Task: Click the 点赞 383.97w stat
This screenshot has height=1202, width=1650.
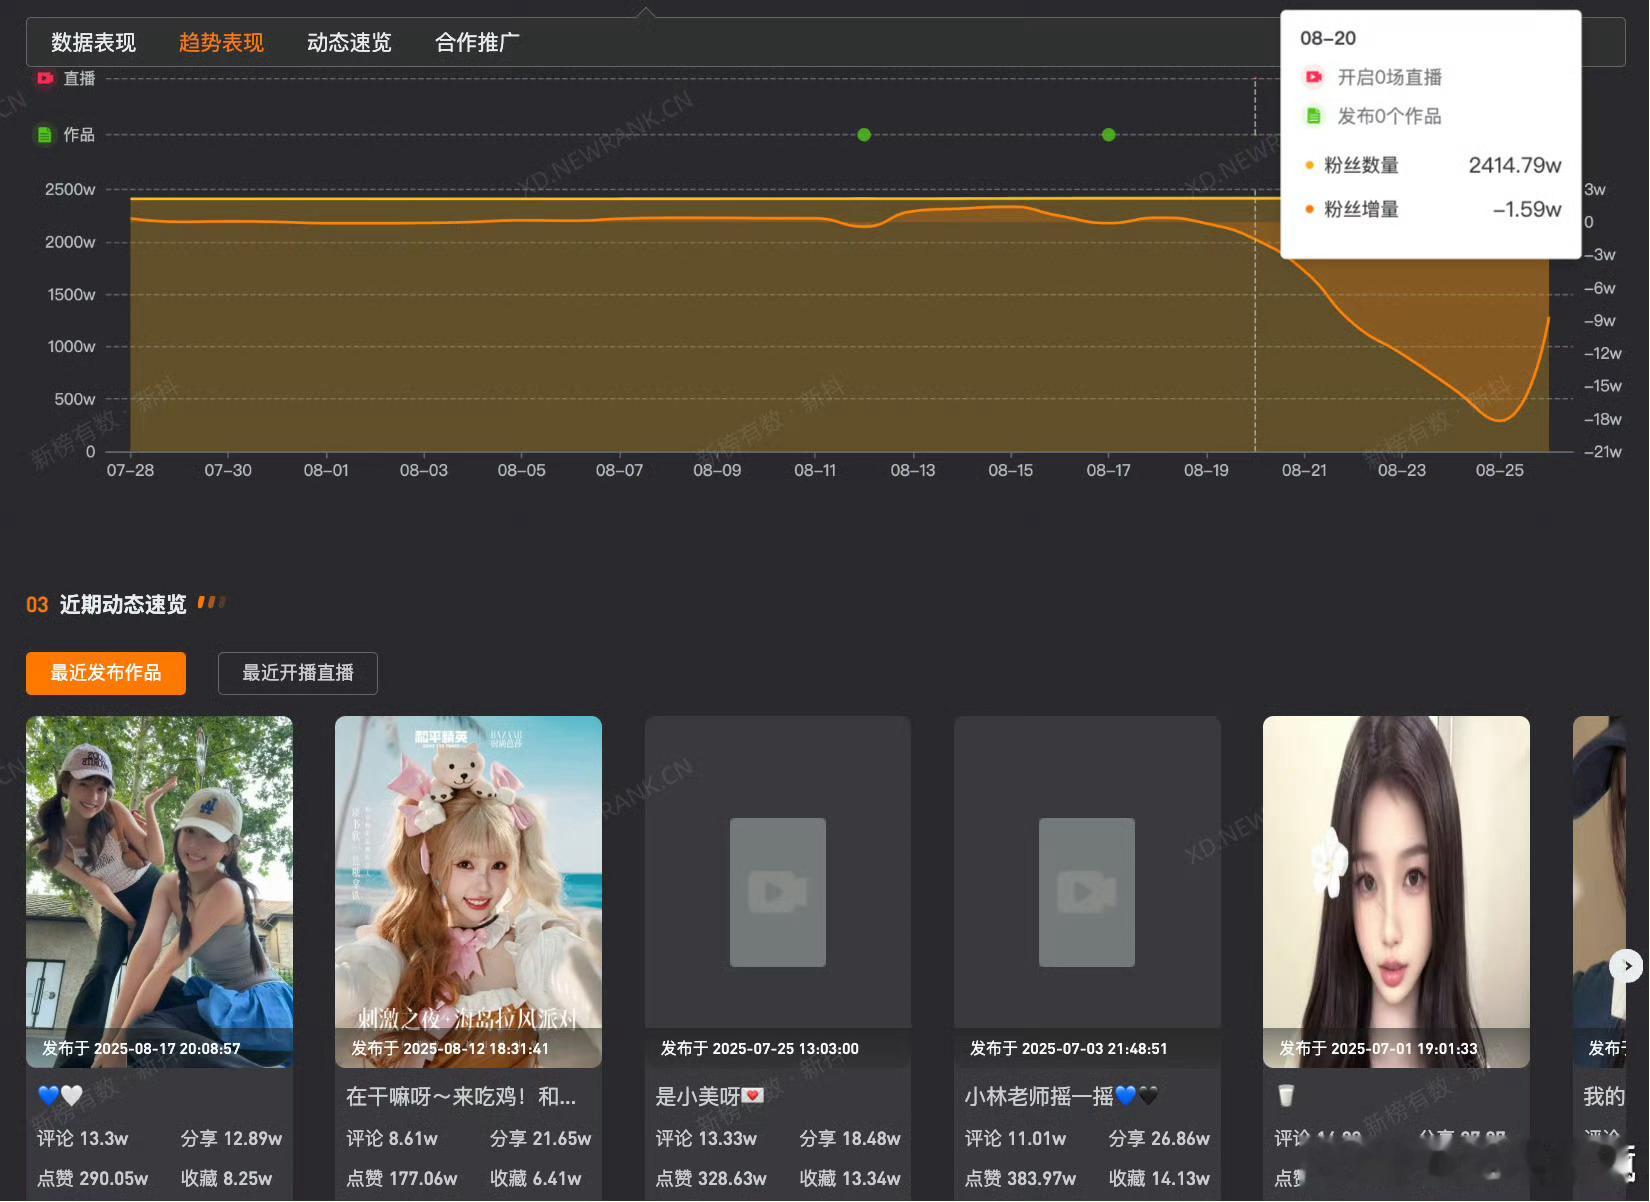Action: coord(1020,1179)
